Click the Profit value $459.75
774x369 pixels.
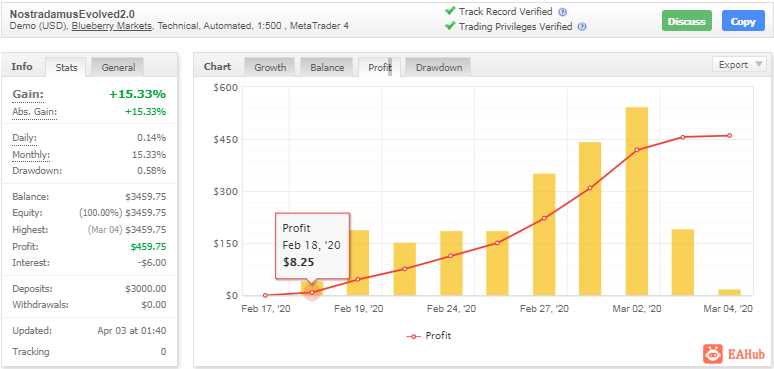tap(149, 247)
